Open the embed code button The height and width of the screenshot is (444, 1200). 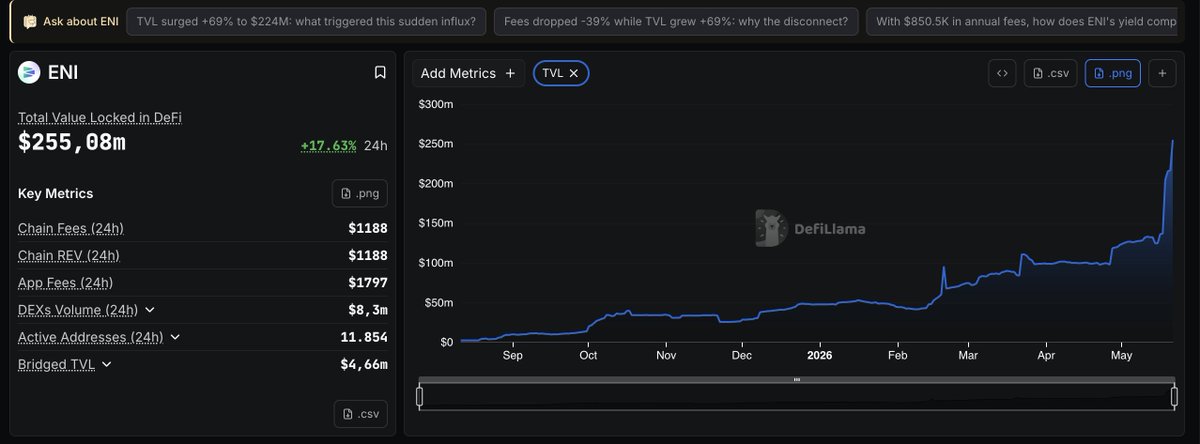coord(1002,73)
